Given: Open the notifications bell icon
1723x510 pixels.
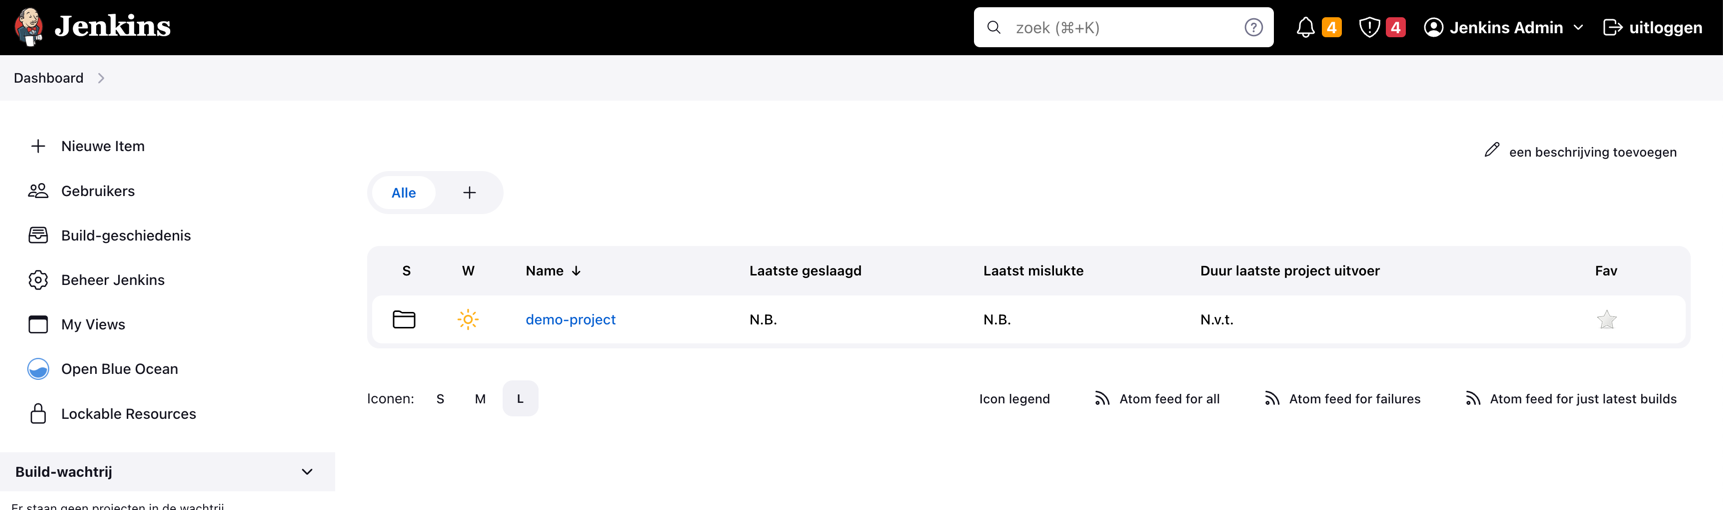Looking at the screenshot, I should pos(1305,27).
